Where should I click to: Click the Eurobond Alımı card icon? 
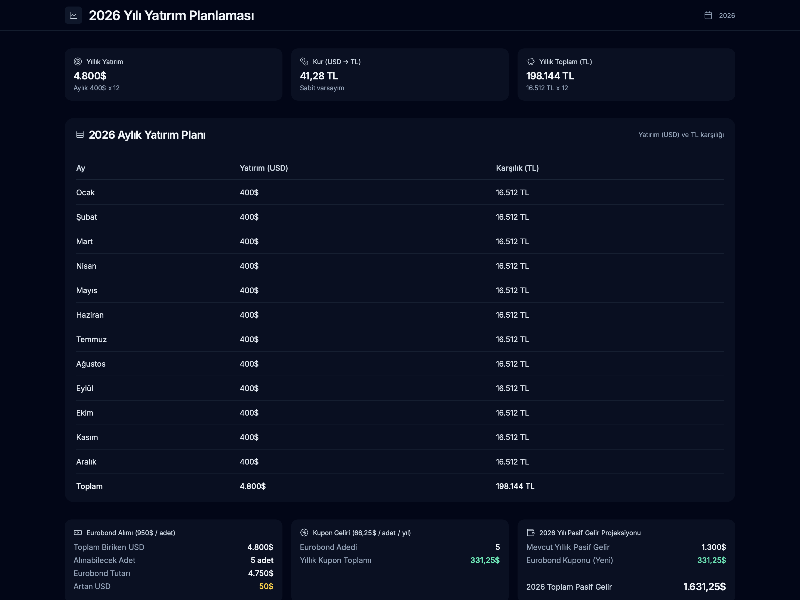coord(78,533)
